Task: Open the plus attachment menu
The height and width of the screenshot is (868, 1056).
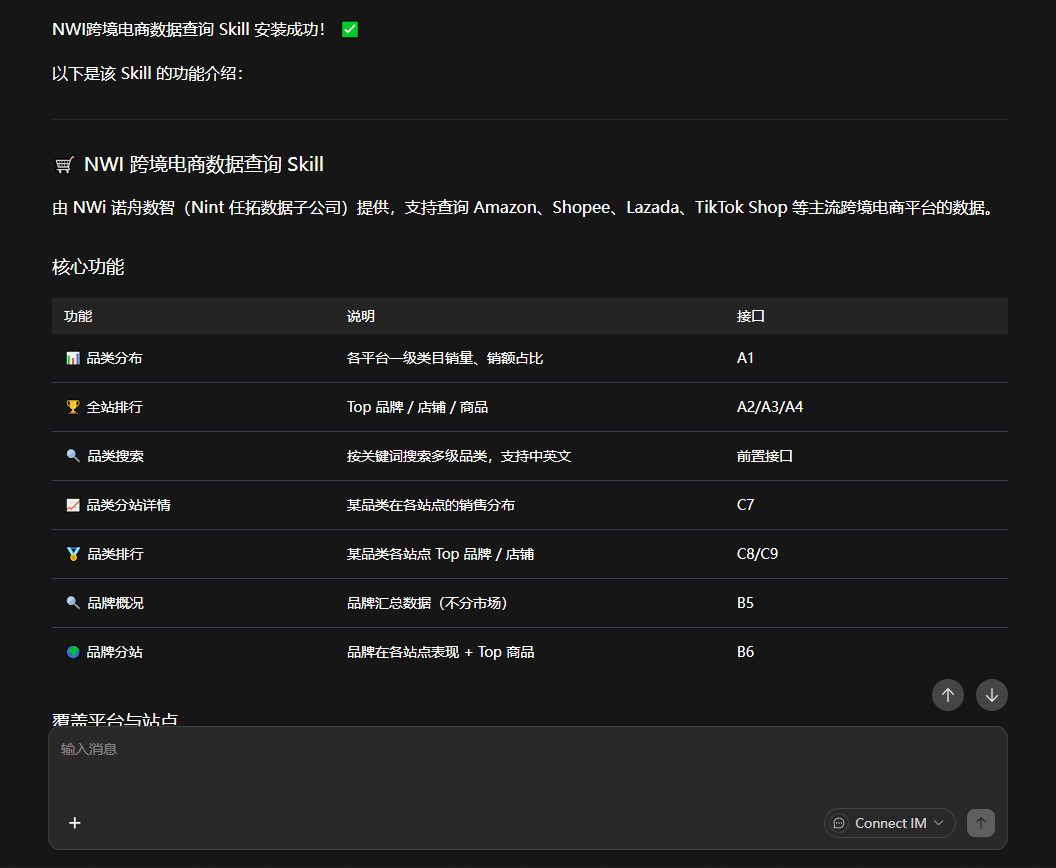Action: 75,823
